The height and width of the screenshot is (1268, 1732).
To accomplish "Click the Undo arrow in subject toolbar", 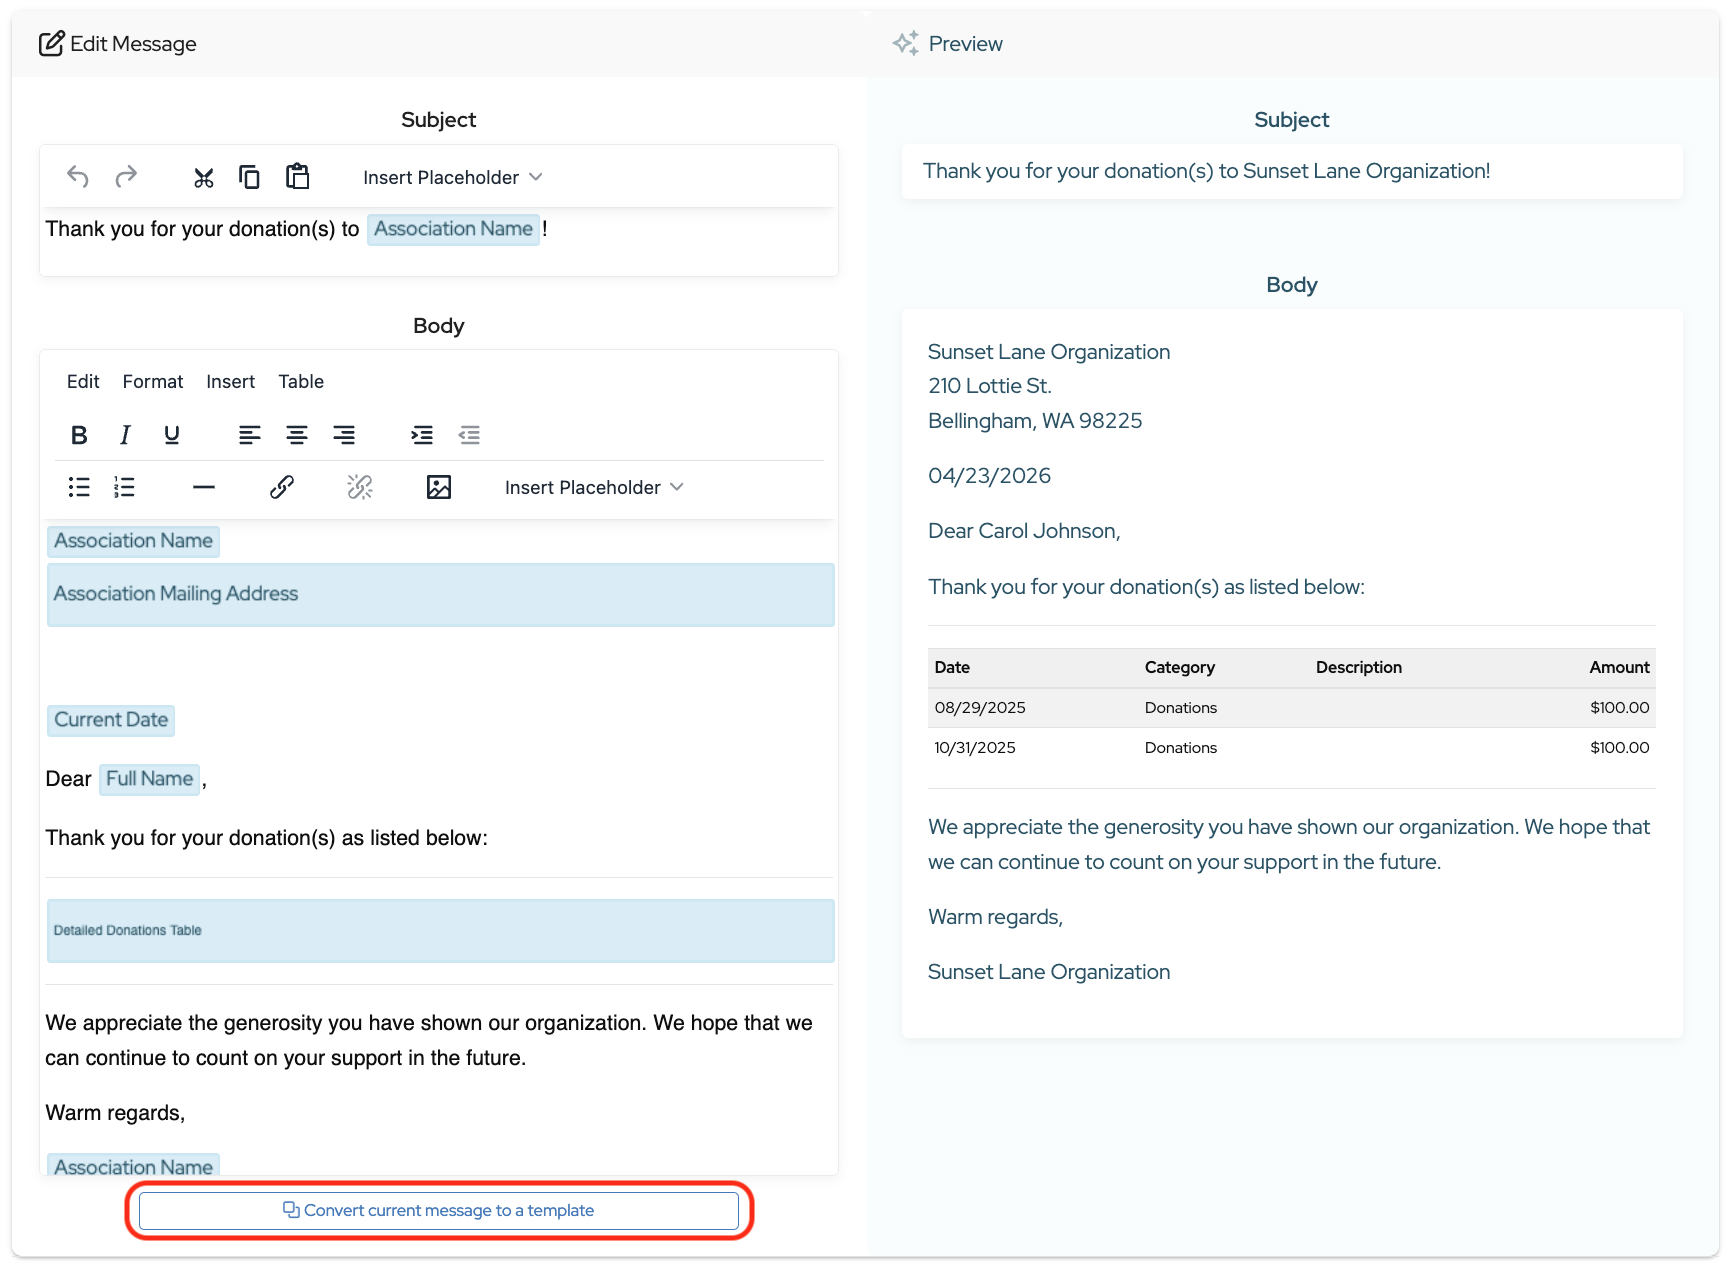I will [78, 177].
